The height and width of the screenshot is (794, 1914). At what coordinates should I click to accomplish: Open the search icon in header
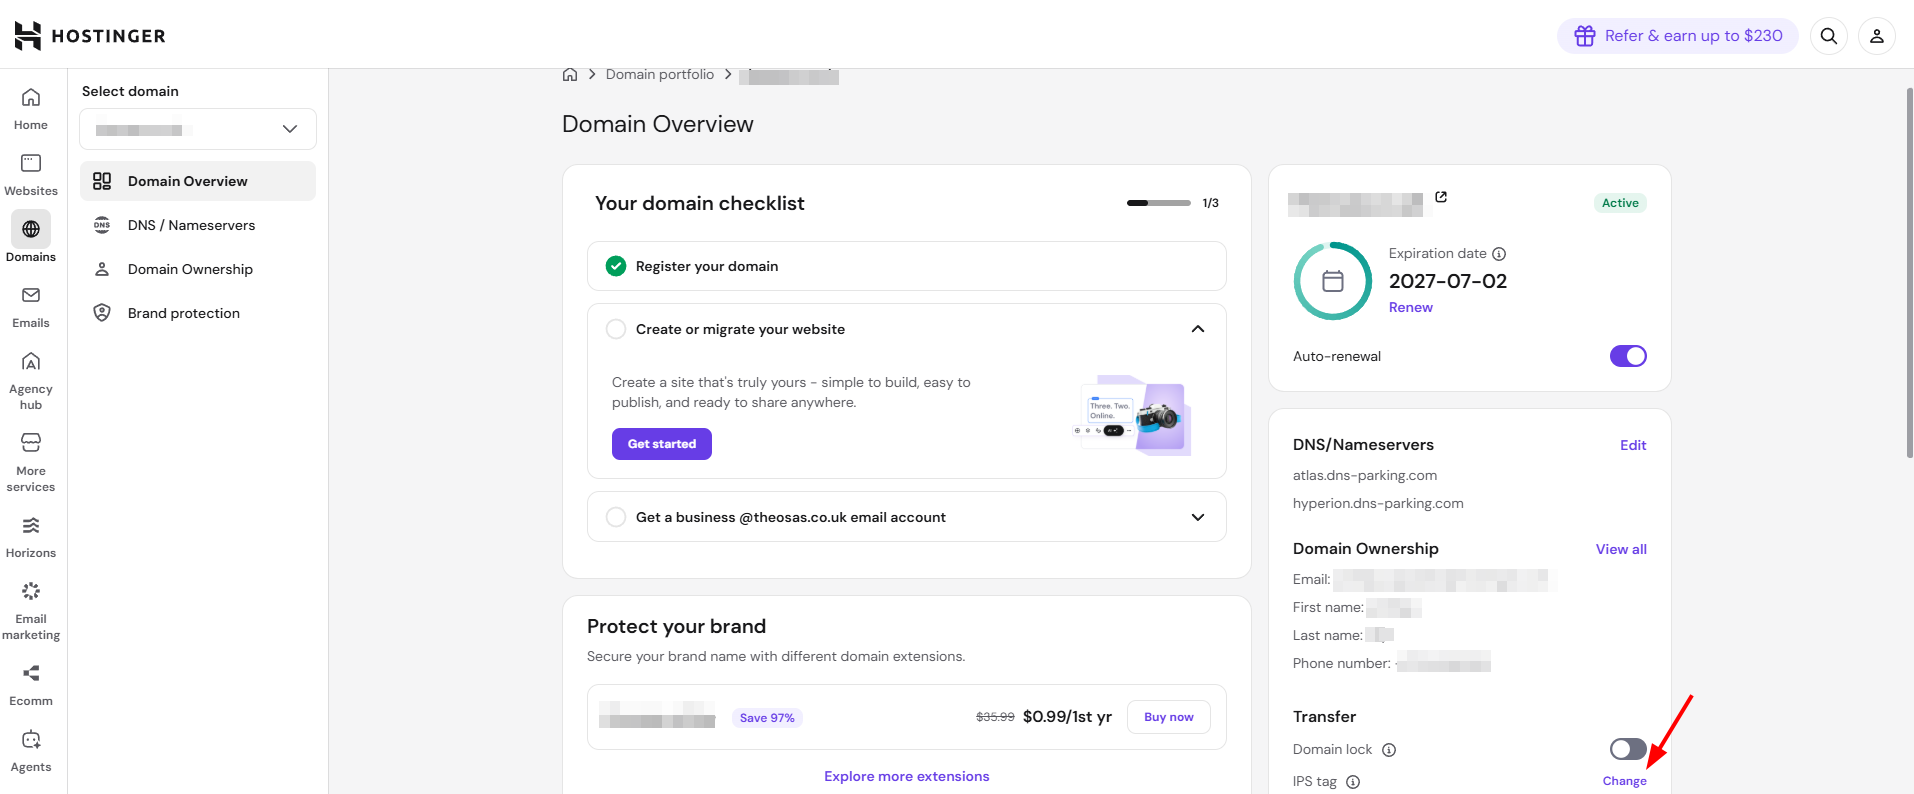[1829, 36]
